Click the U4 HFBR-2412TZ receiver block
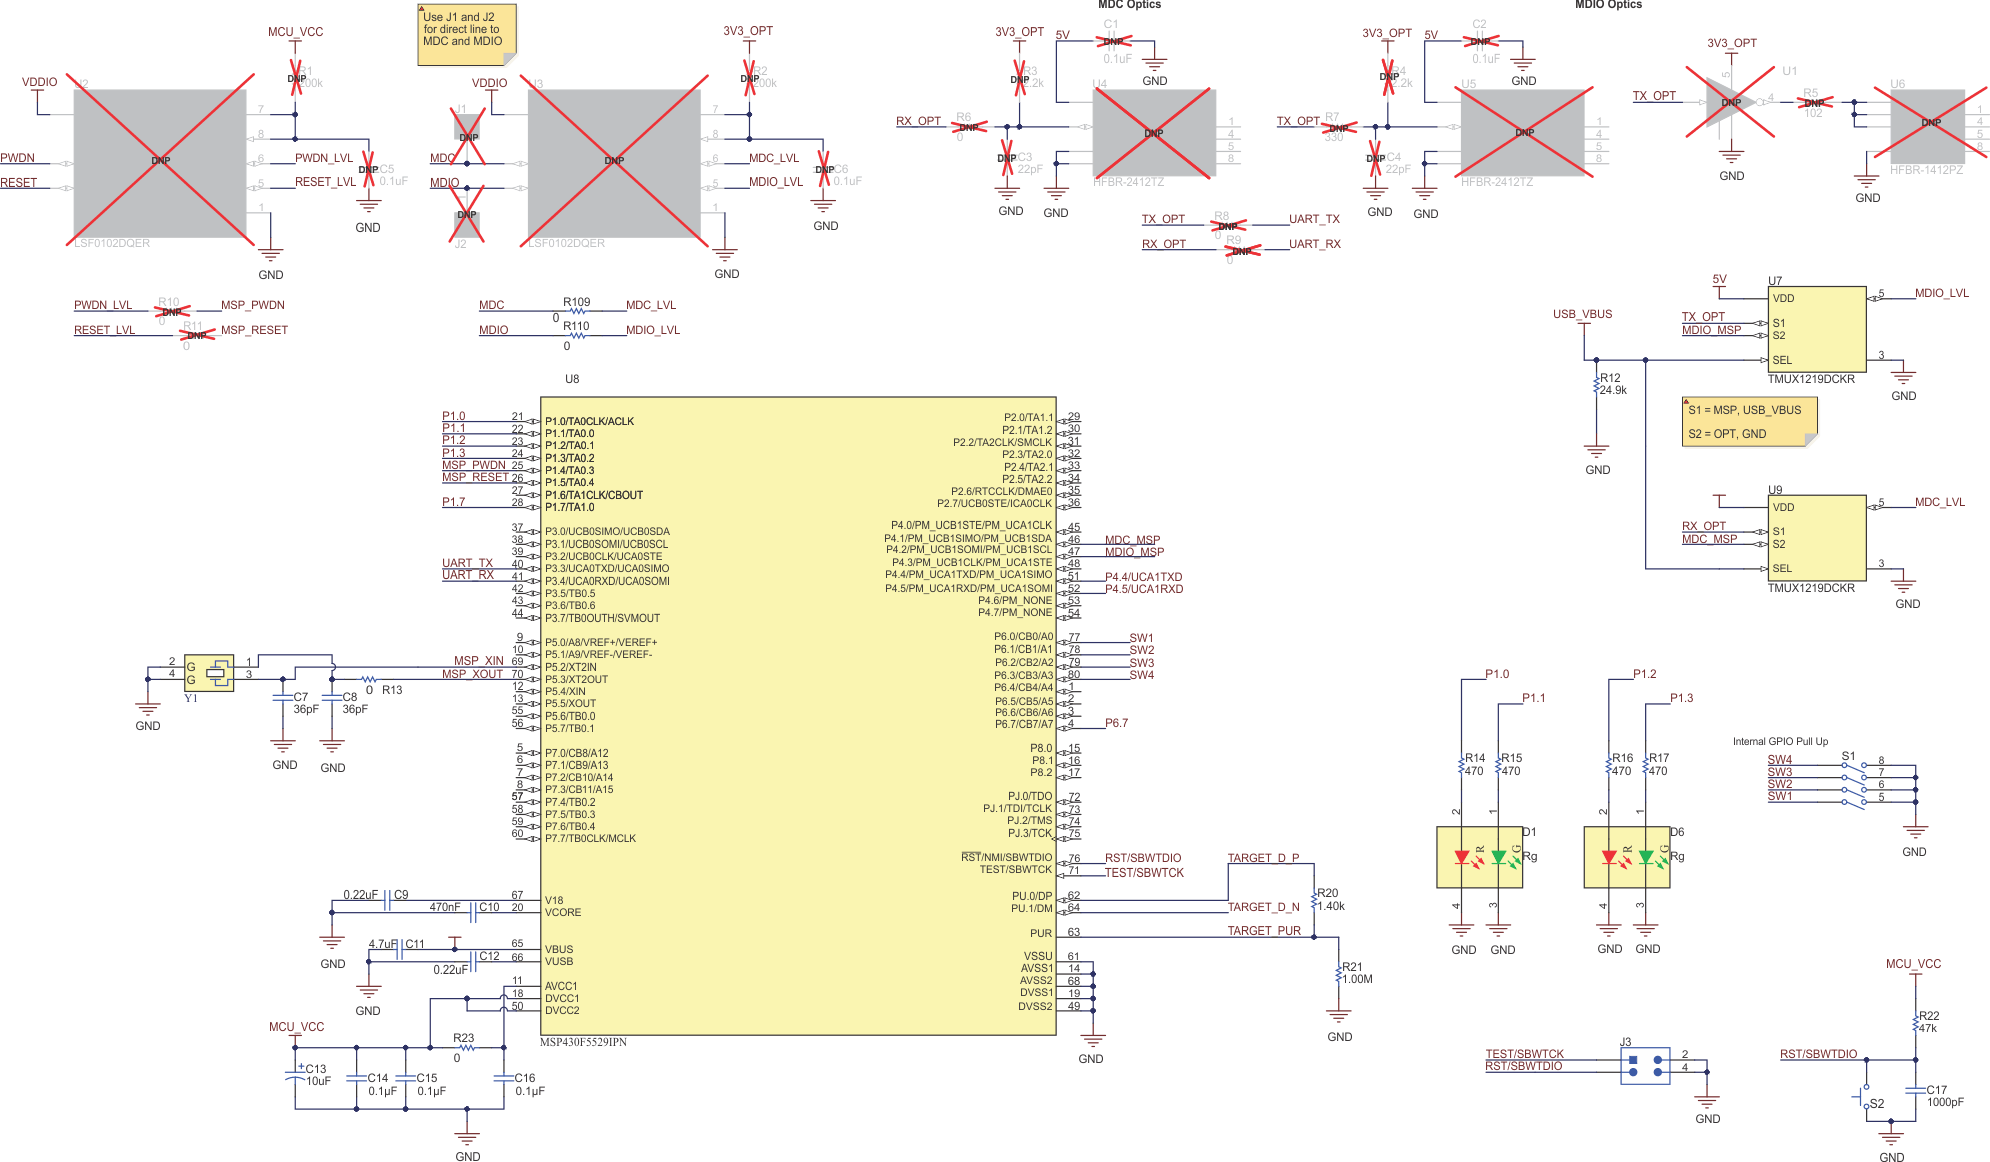The width and height of the screenshot is (1990, 1162). (1154, 133)
